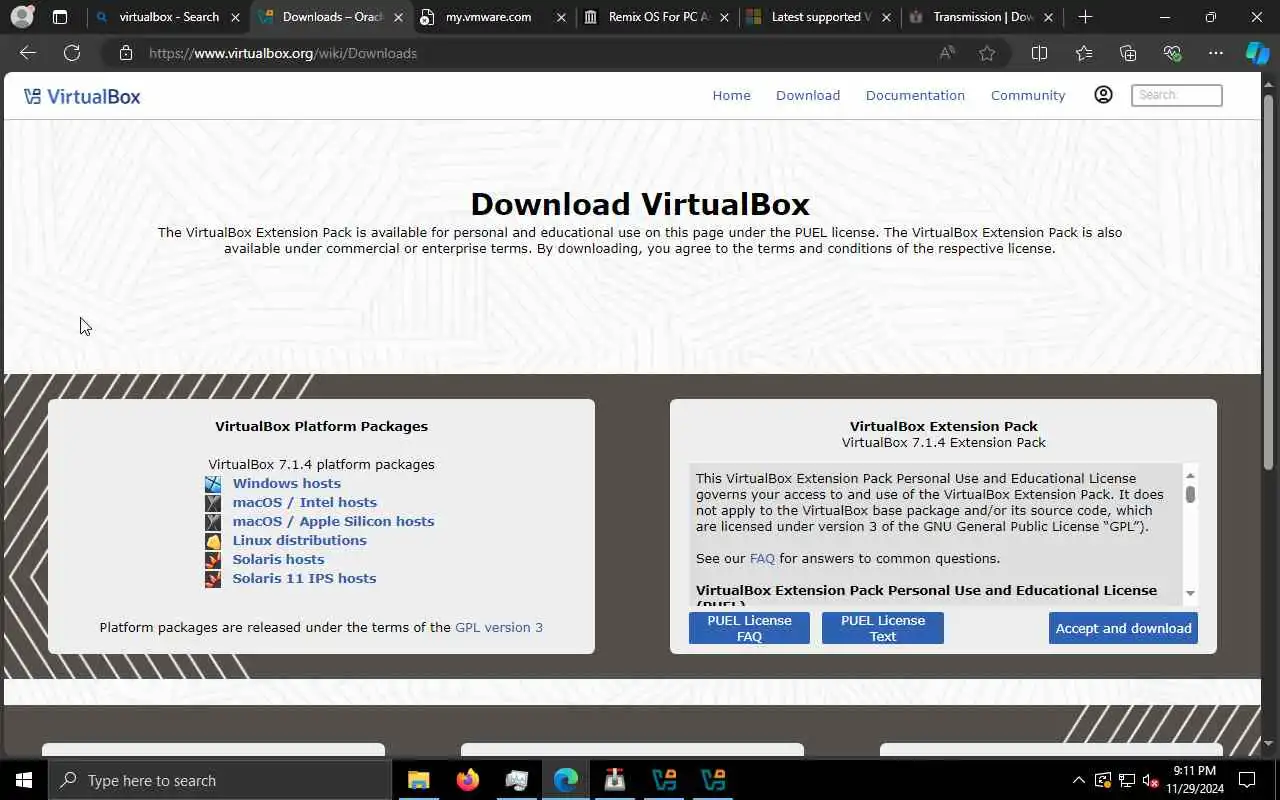1280x800 pixels.
Task: Open the network icon in system tray
Action: coord(1127,781)
